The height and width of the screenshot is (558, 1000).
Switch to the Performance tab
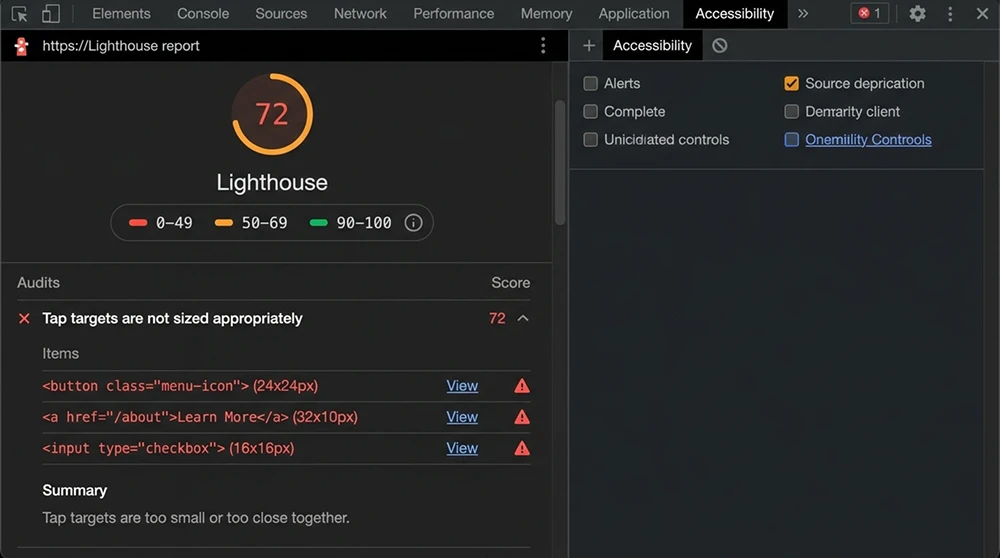pos(453,13)
